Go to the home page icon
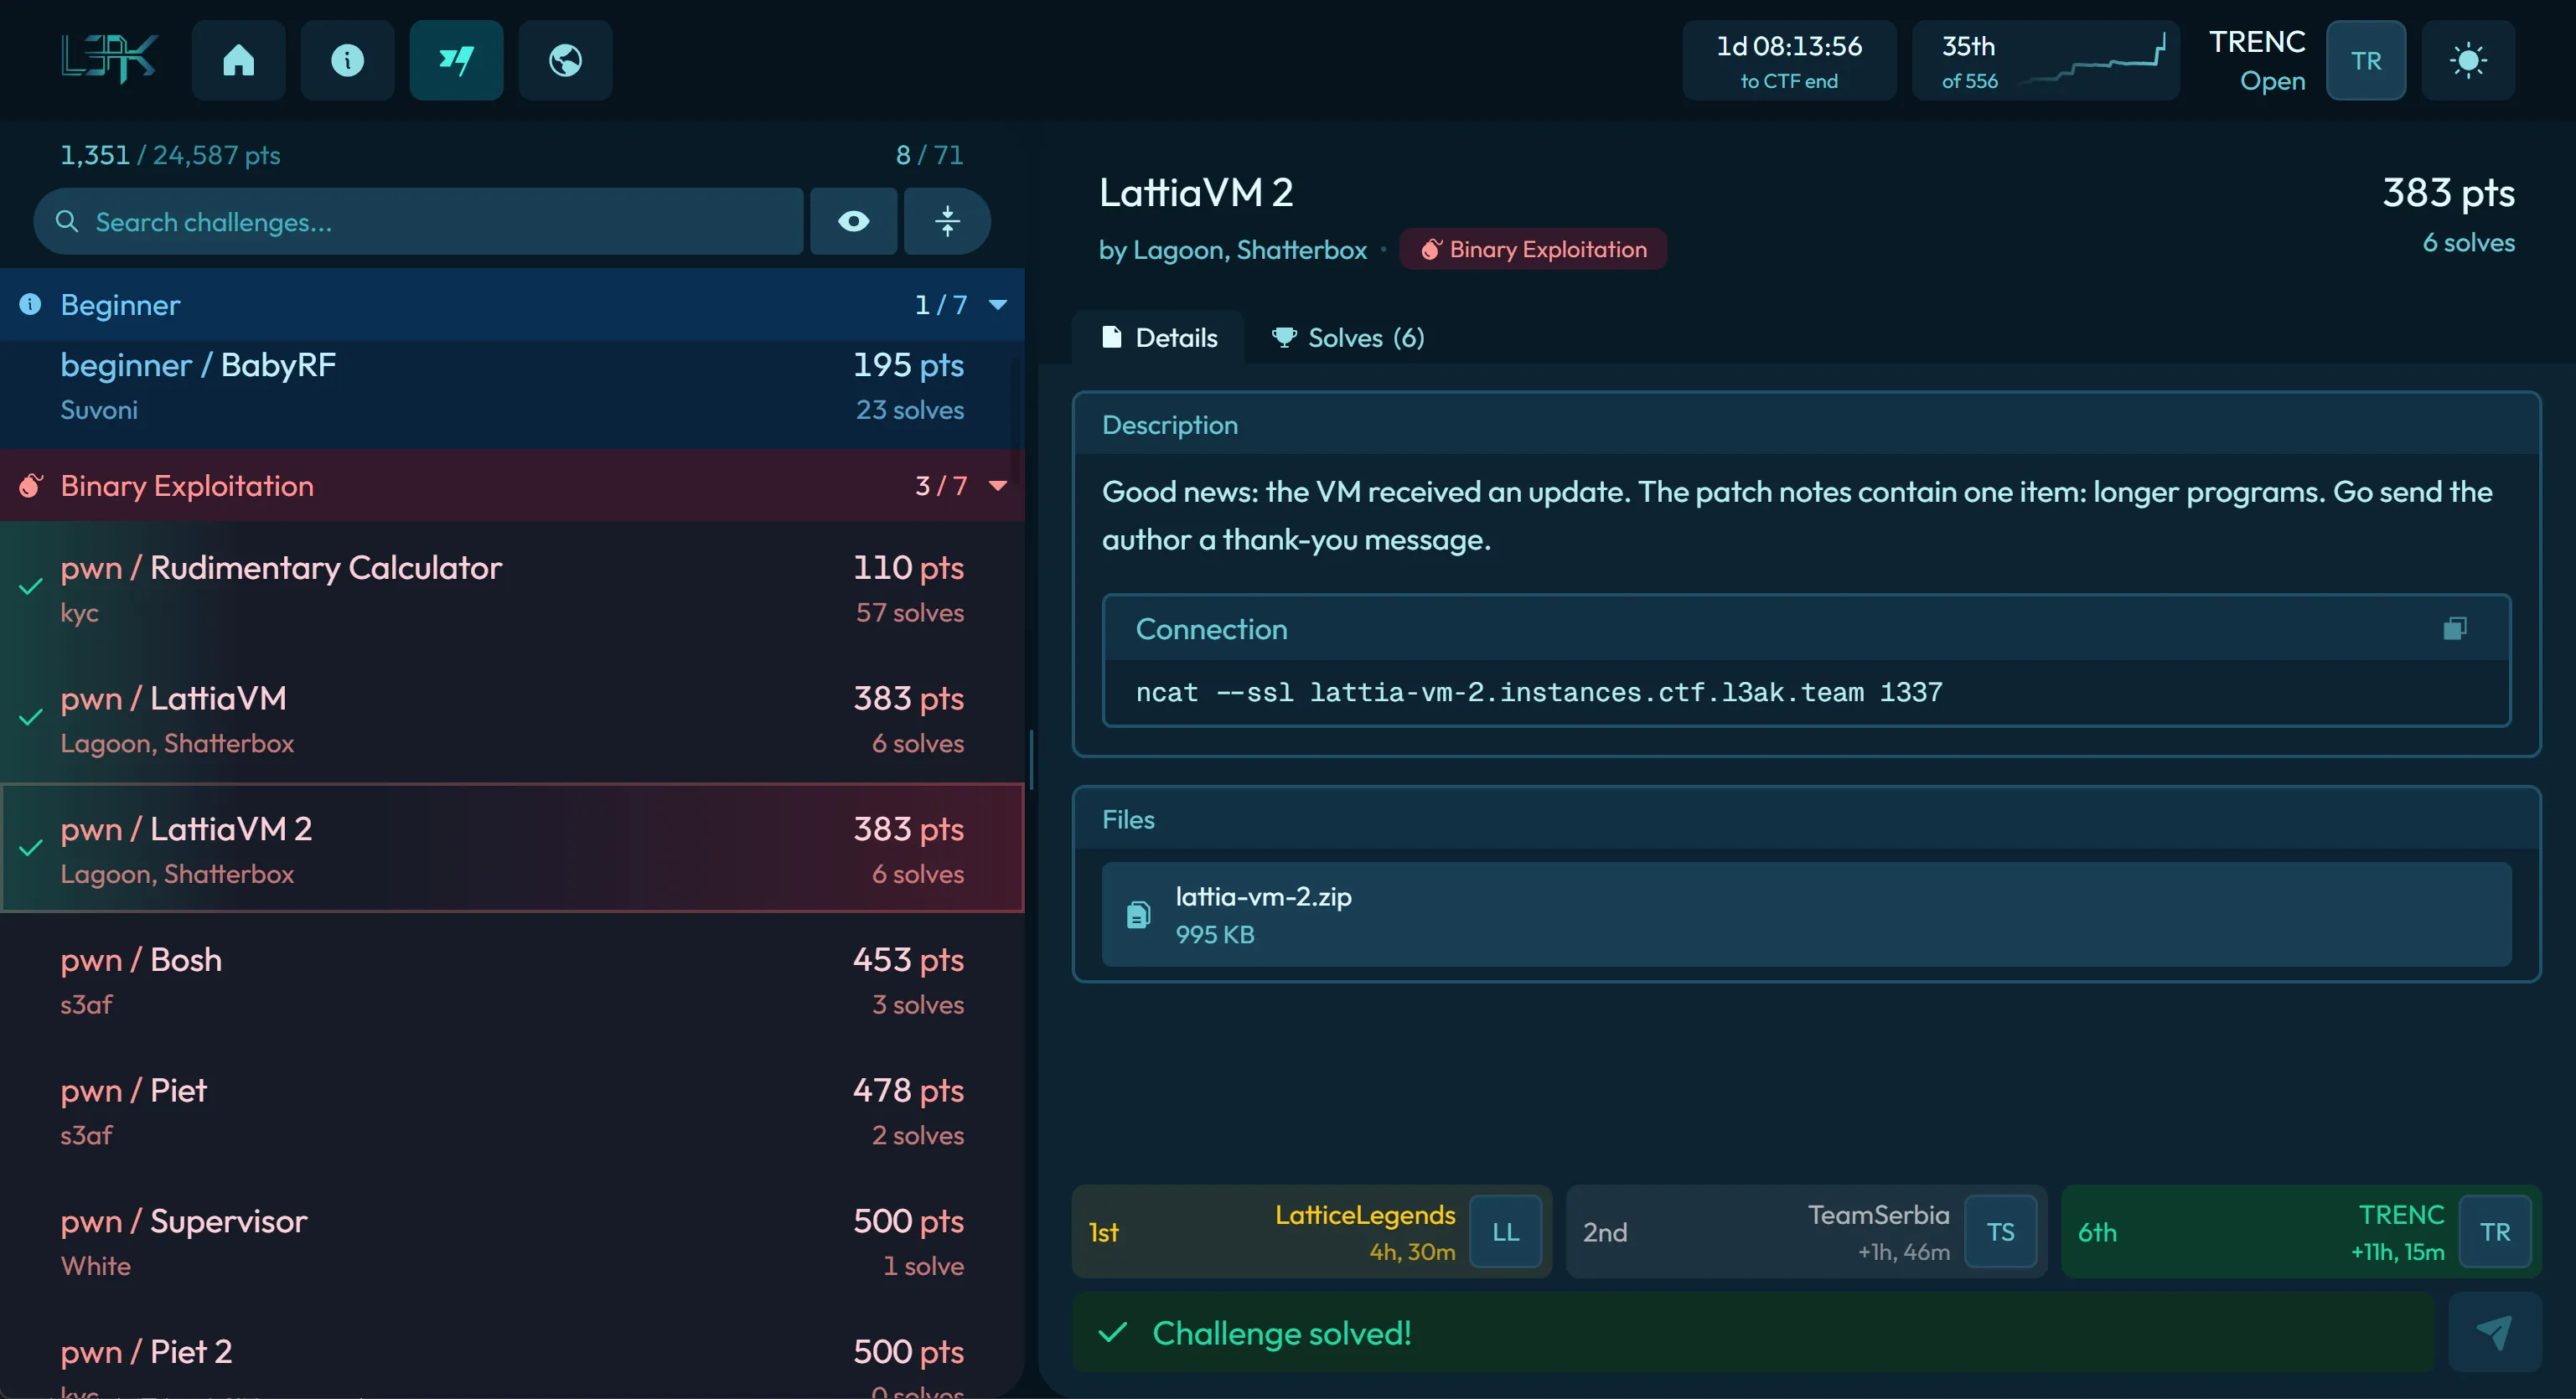 click(x=238, y=60)
